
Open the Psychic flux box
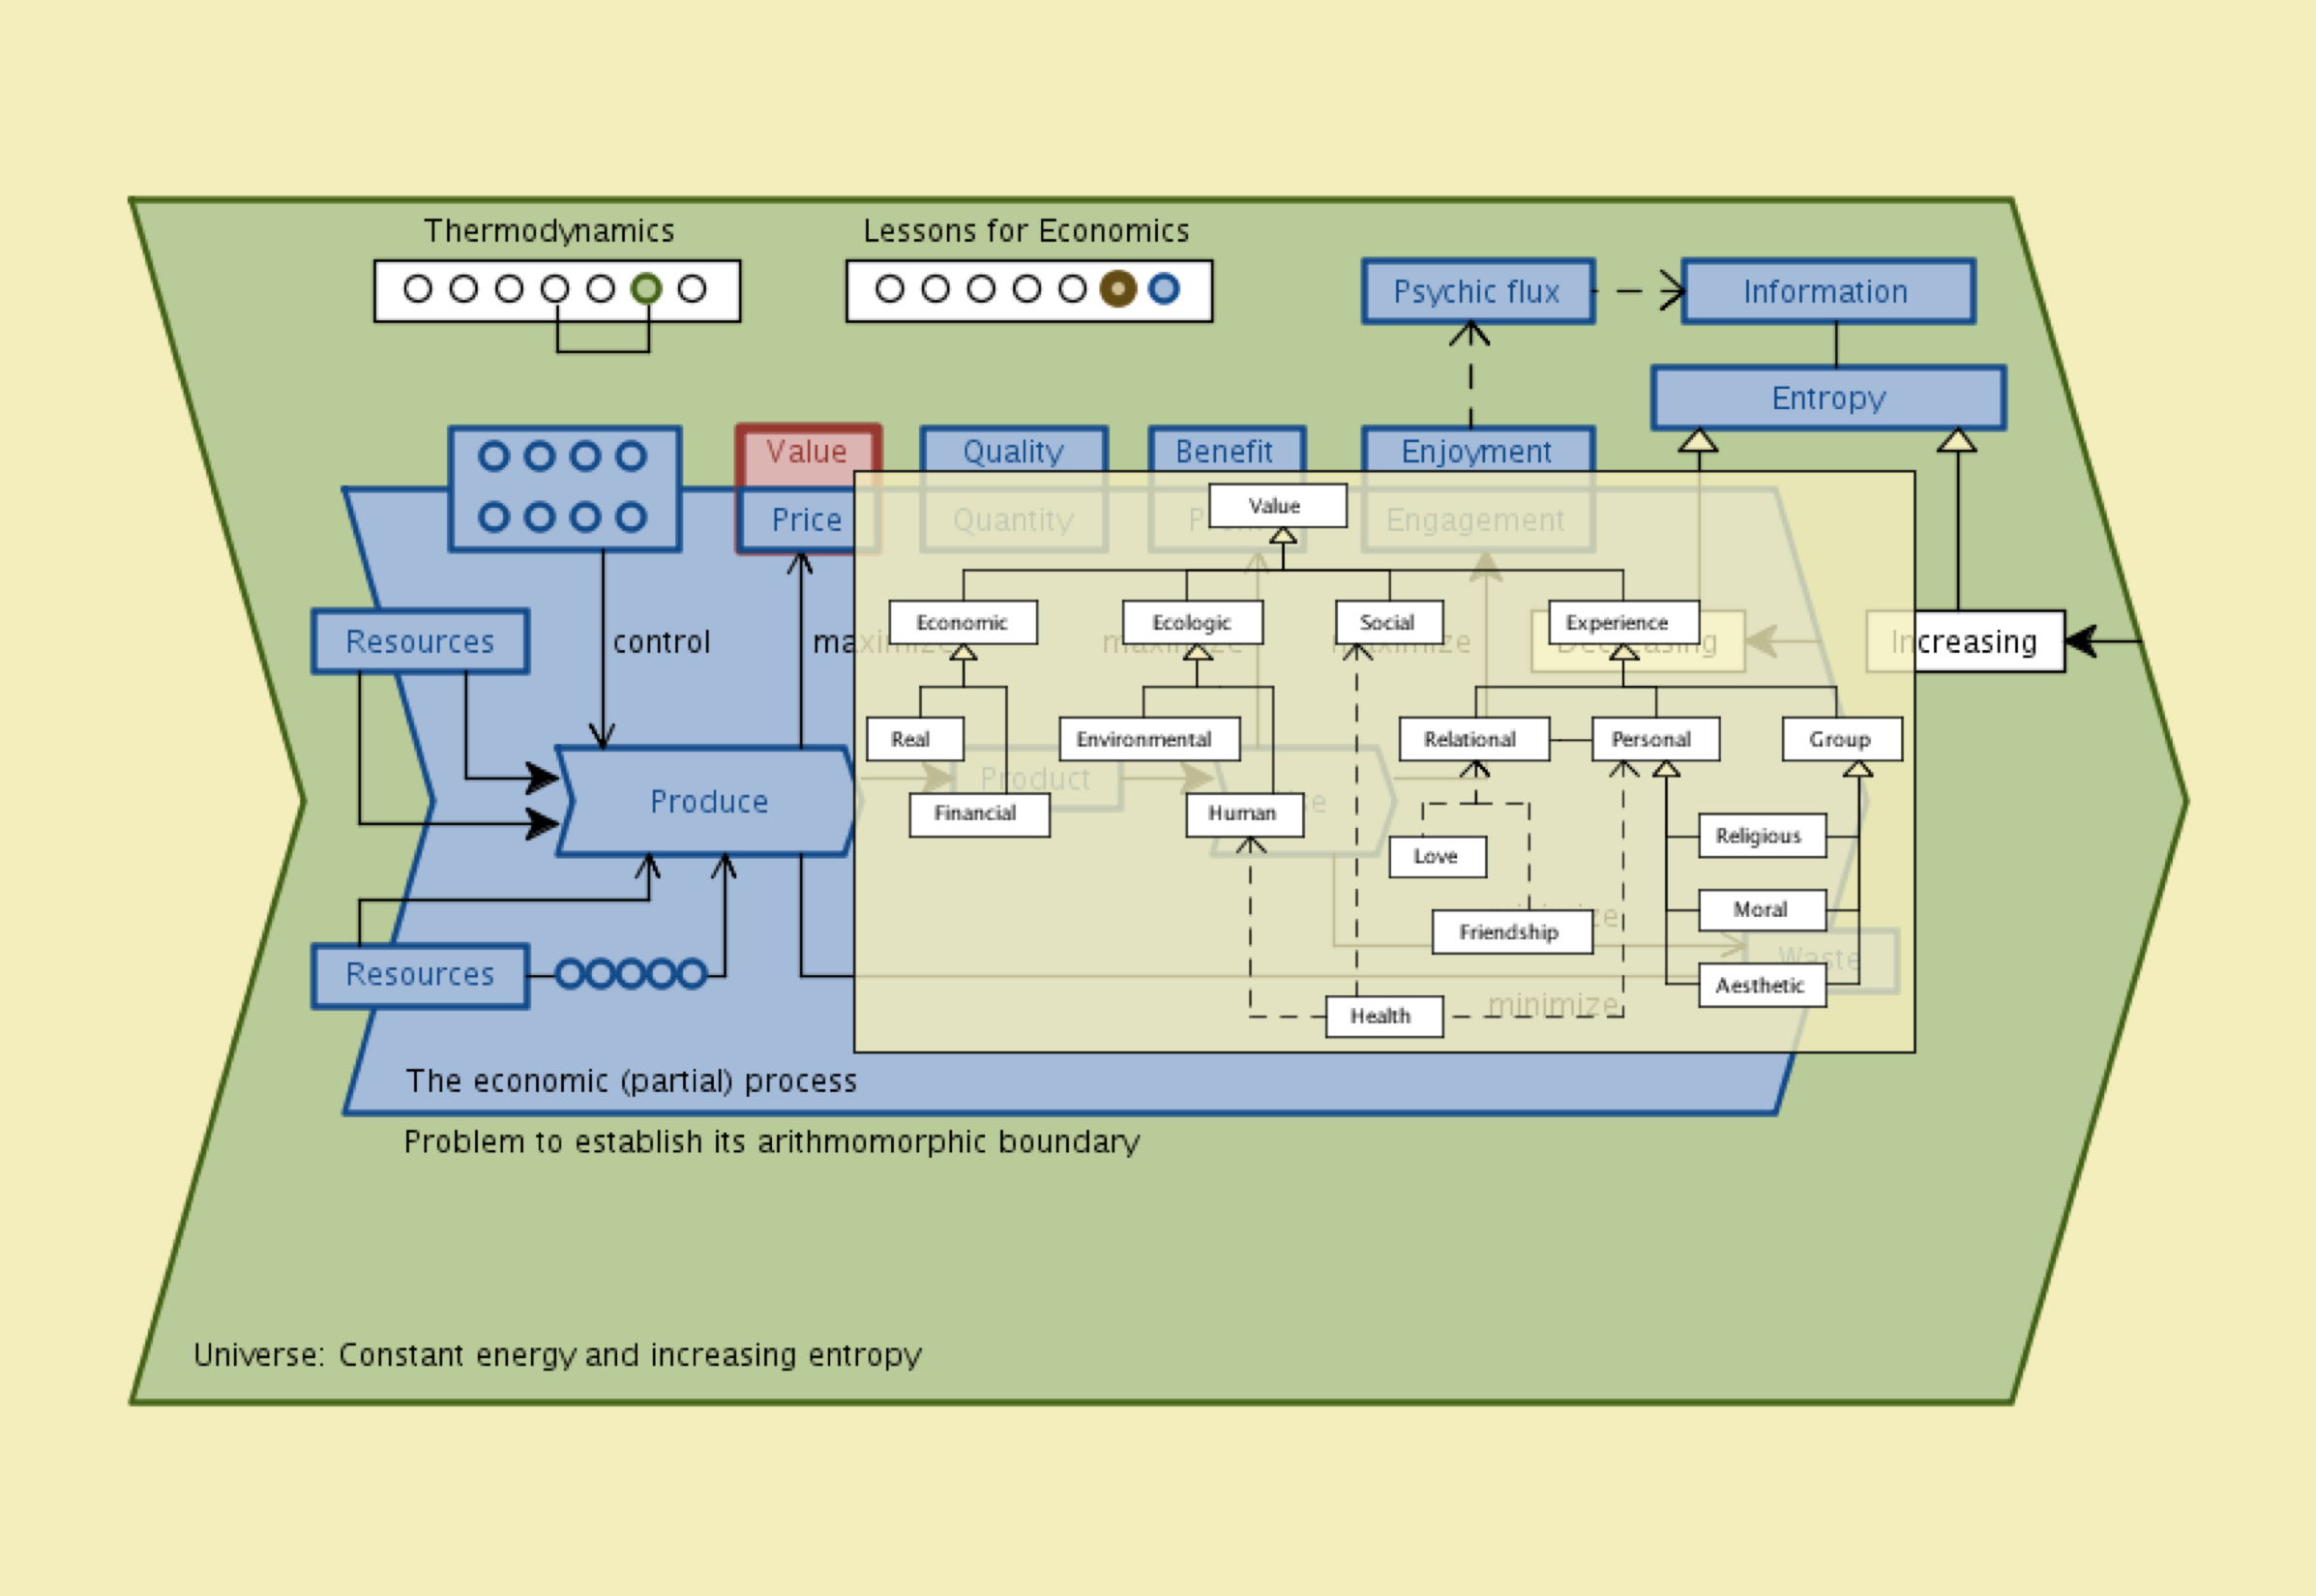tap(1477, 292)
